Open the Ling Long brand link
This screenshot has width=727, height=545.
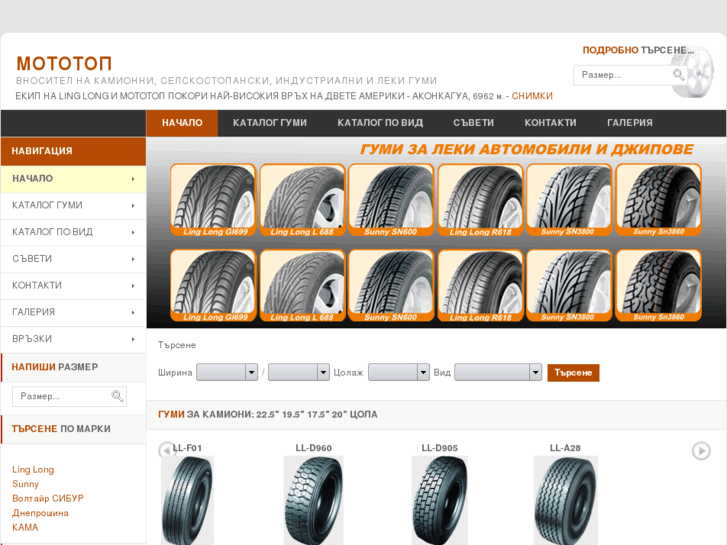coord(33,469)
